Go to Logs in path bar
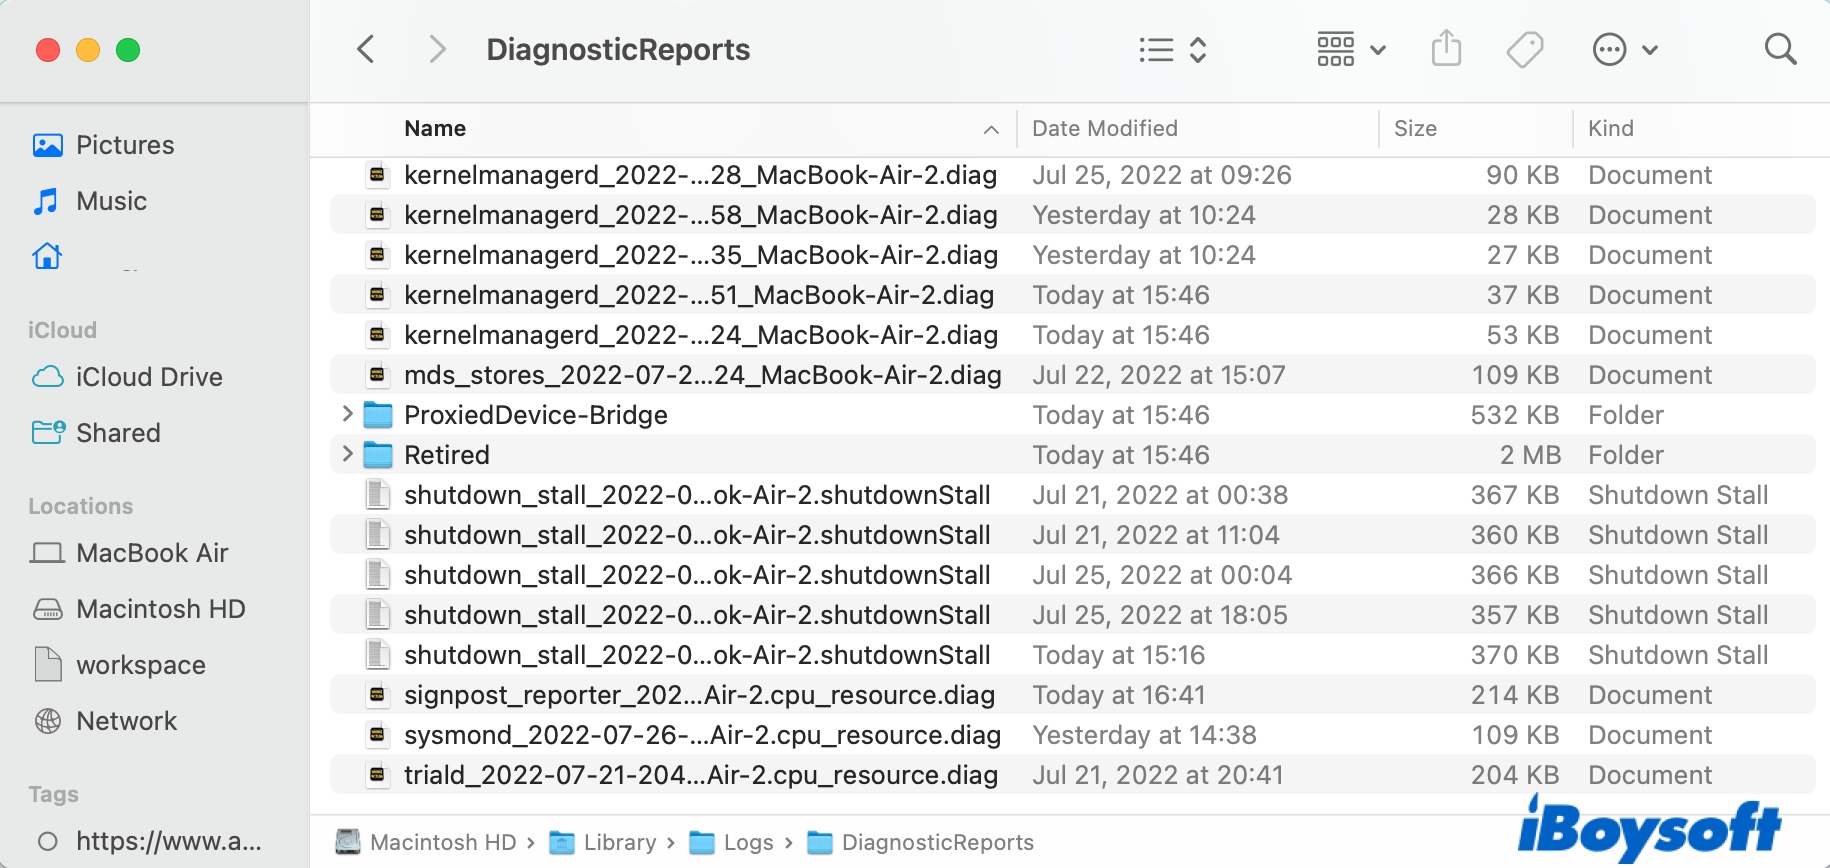The image size is (1830, 868). point(747,843)
